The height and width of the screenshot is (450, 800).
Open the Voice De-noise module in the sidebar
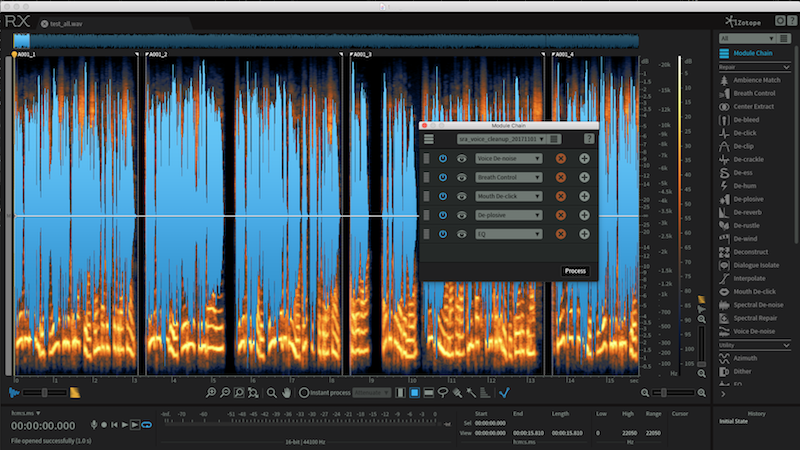(747, 332)
